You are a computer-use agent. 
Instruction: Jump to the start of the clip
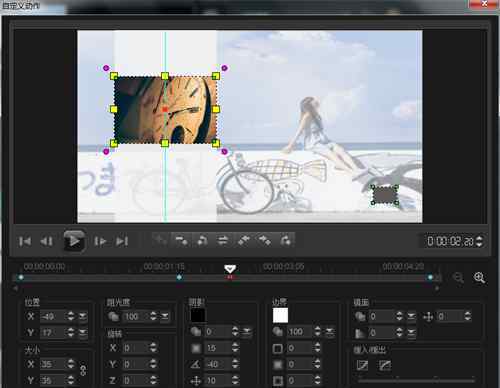(25, 241)
